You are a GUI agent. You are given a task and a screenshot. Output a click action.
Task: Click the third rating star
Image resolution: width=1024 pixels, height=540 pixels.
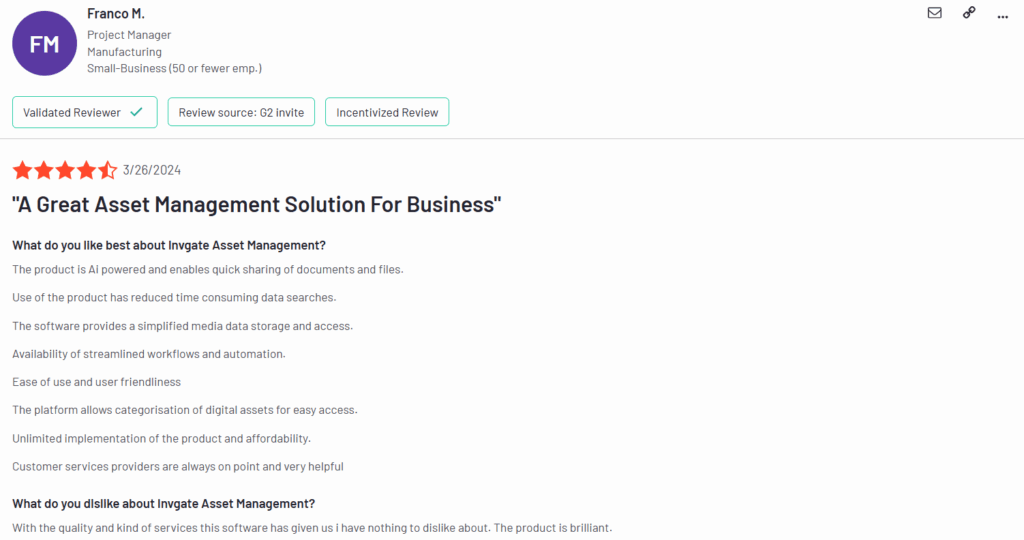tap(65, 170)
